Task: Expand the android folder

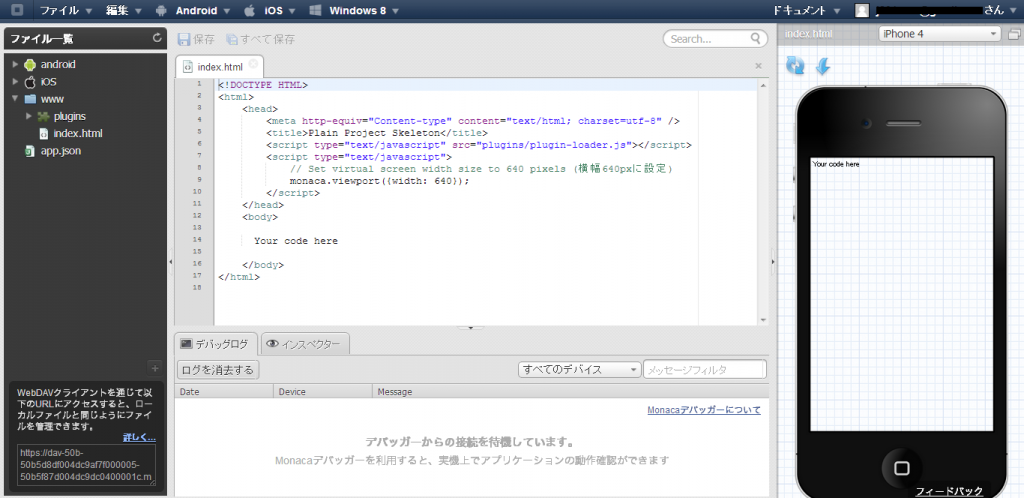Action: point(15,64)
